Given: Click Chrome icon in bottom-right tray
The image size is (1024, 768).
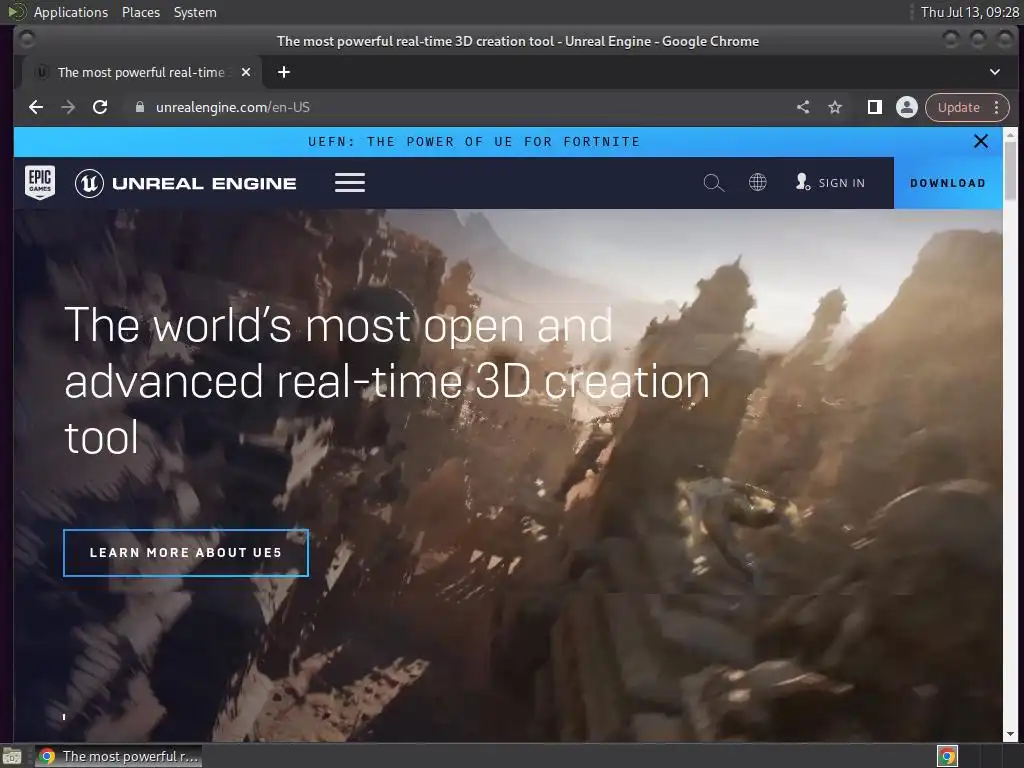Looking at the screenshot, I should coord(947,756).
